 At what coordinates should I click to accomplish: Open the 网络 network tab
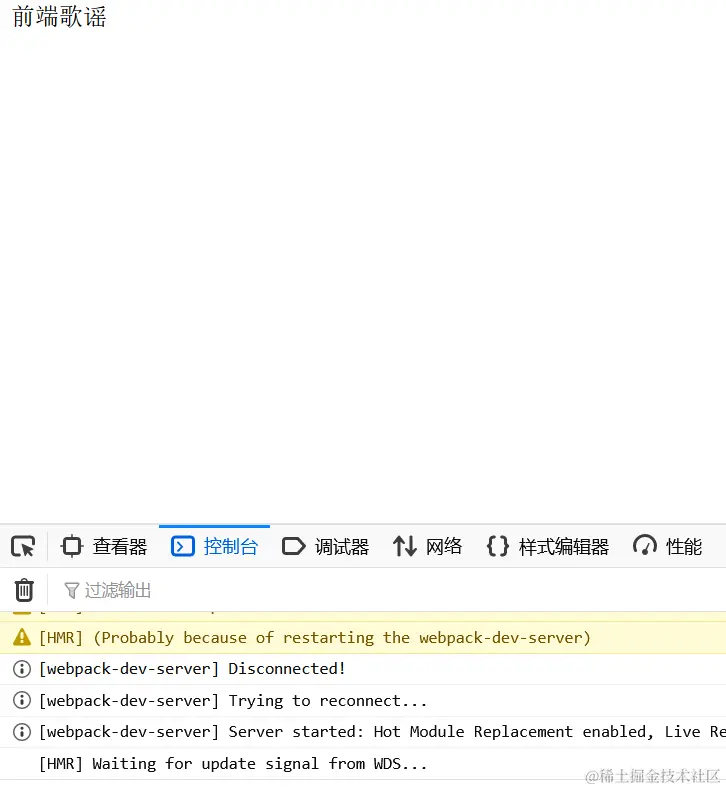click(427, 546)
